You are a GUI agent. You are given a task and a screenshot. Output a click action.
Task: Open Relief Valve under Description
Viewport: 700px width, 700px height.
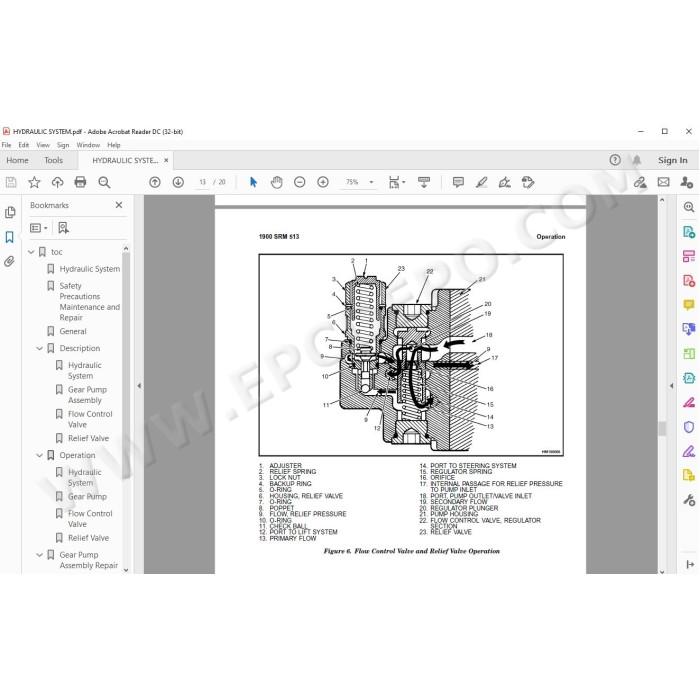[88, 438]
